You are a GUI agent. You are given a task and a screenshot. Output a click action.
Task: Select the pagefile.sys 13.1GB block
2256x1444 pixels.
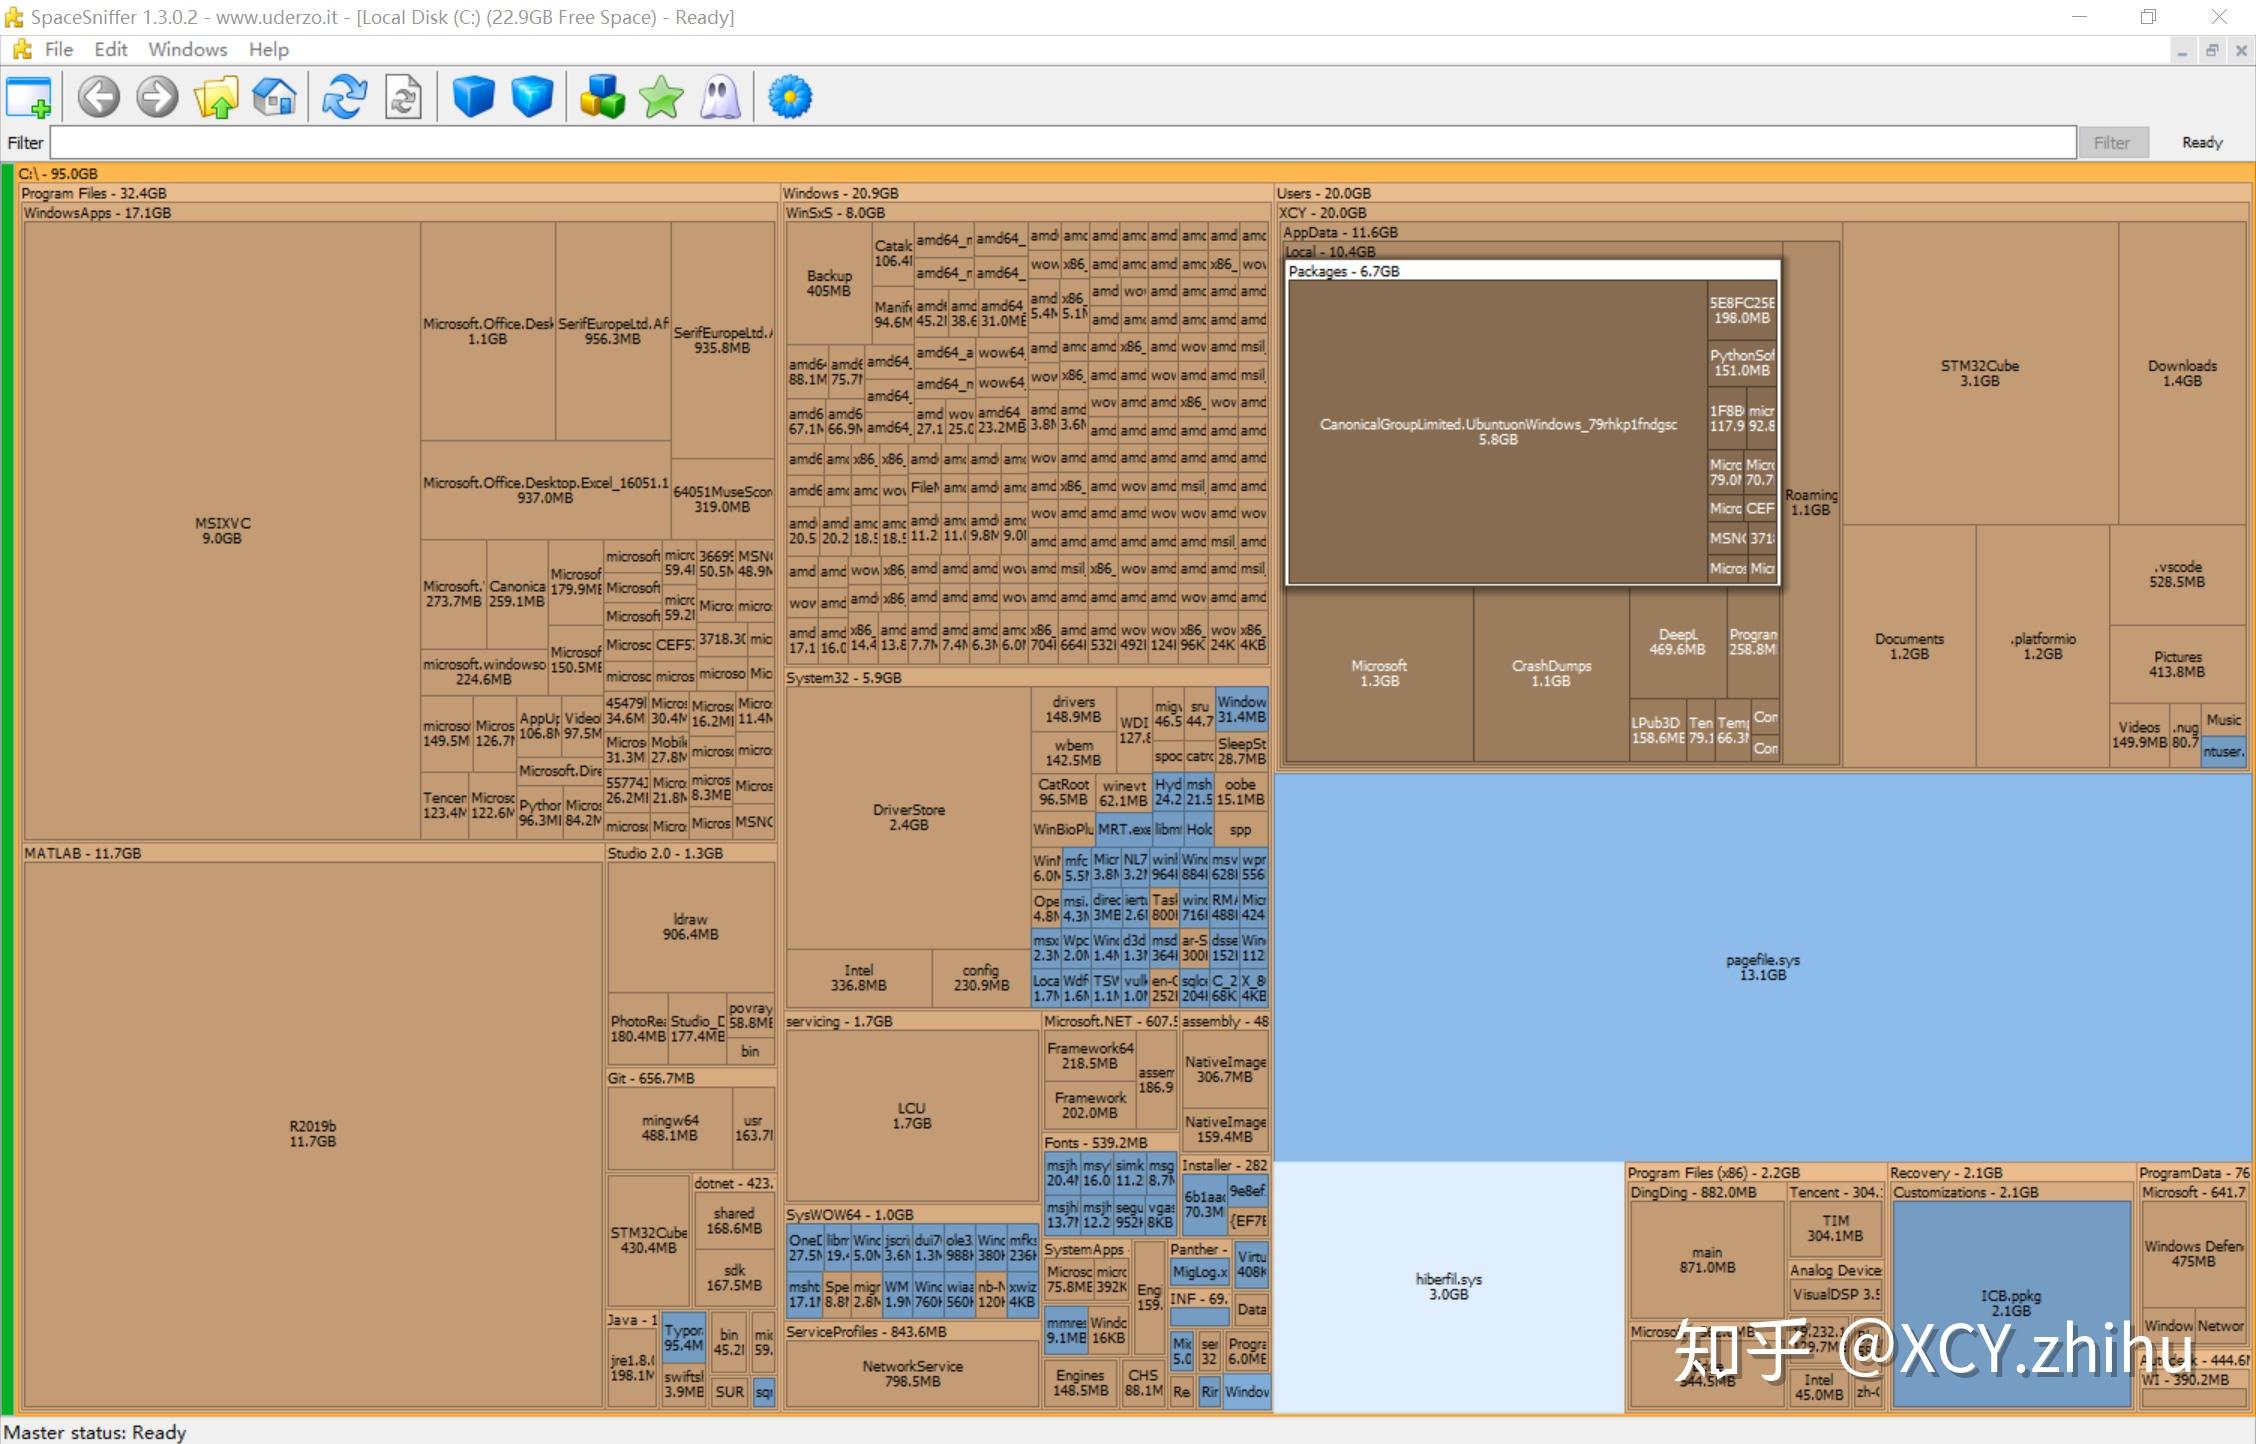pos(1762,967)
